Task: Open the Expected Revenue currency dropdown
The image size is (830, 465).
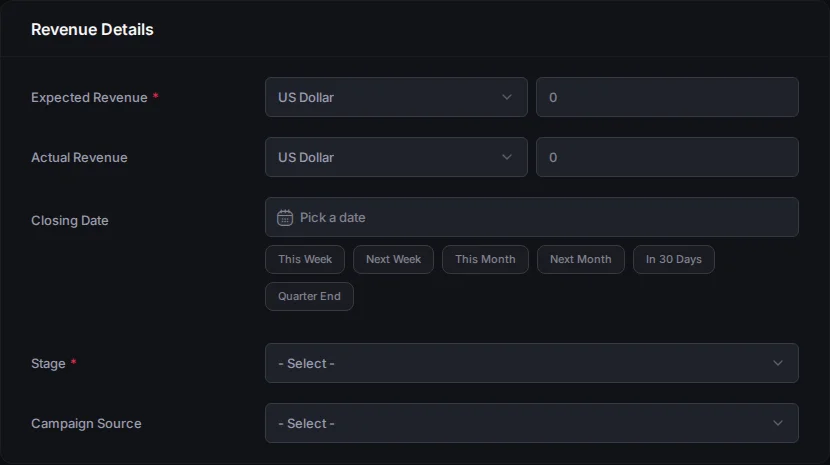Action: click(396, 97)
